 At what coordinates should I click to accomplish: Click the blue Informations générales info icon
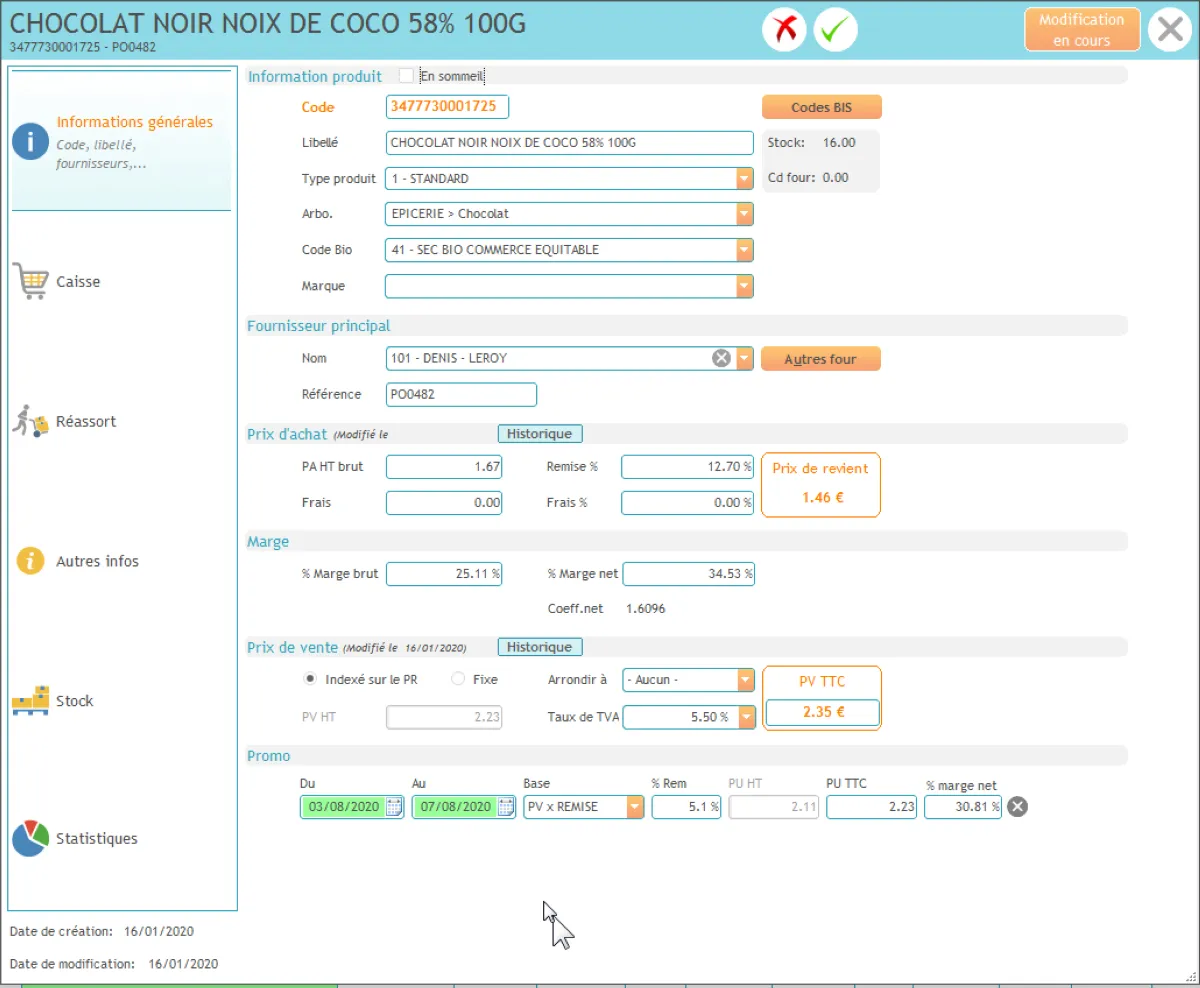30,142
